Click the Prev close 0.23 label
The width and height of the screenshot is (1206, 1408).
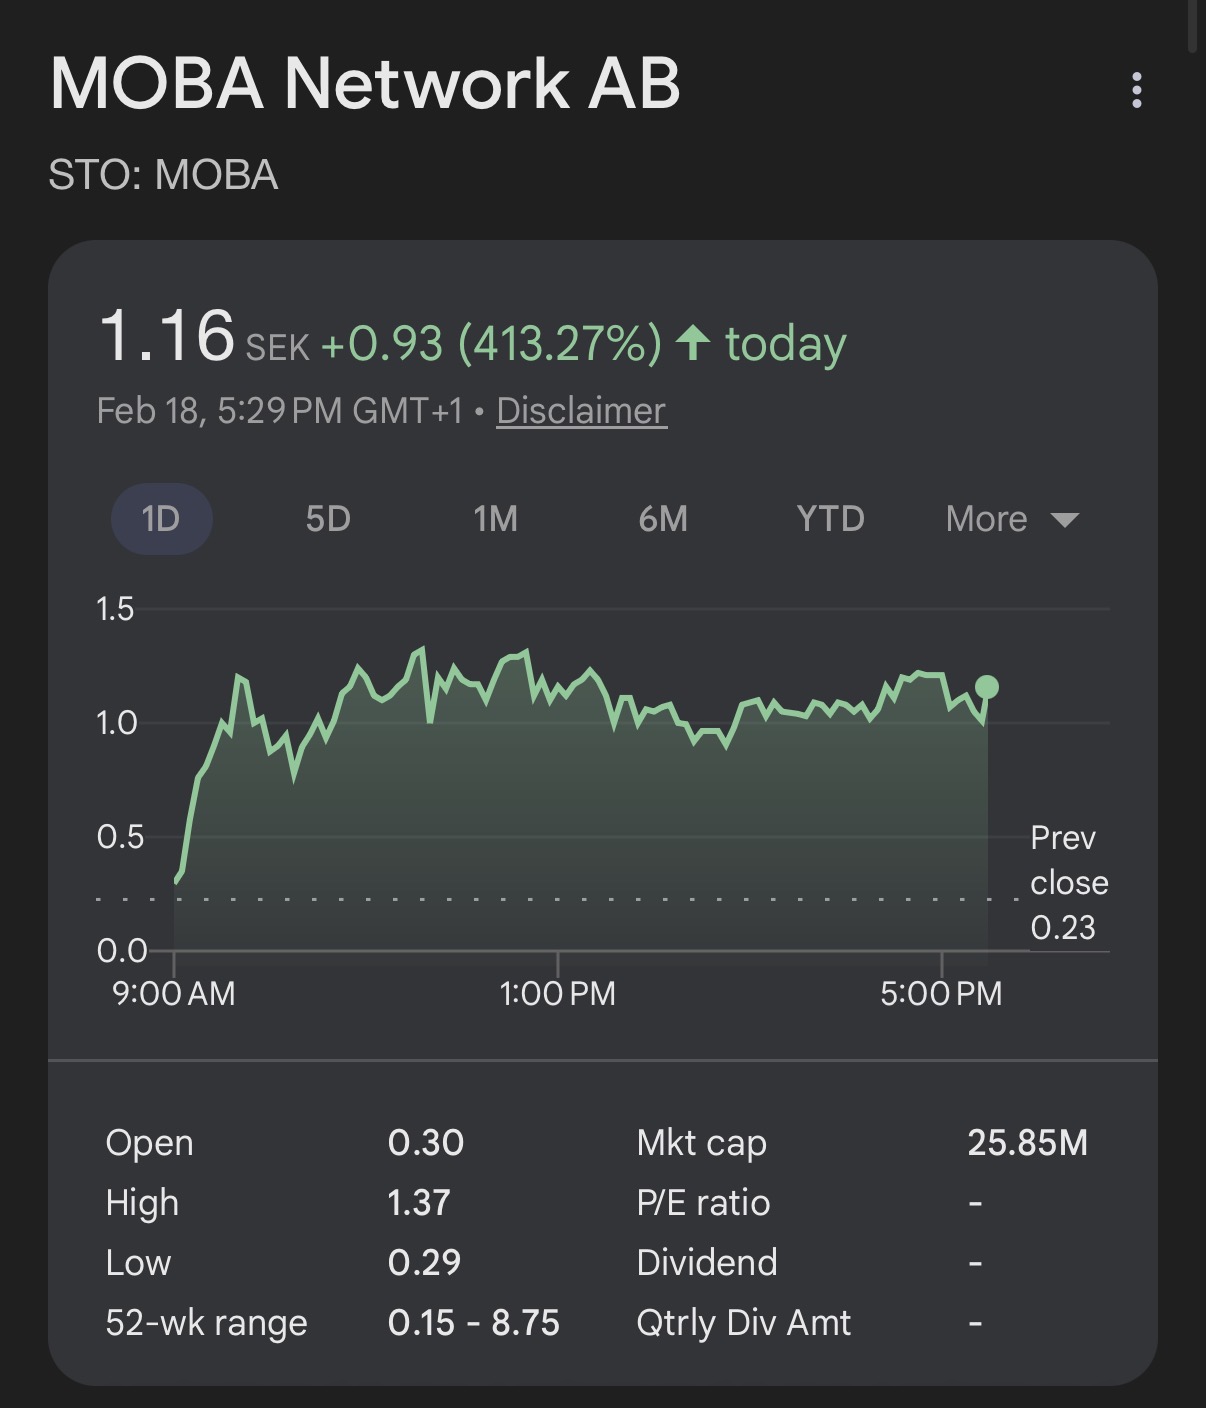(1068, 883)
